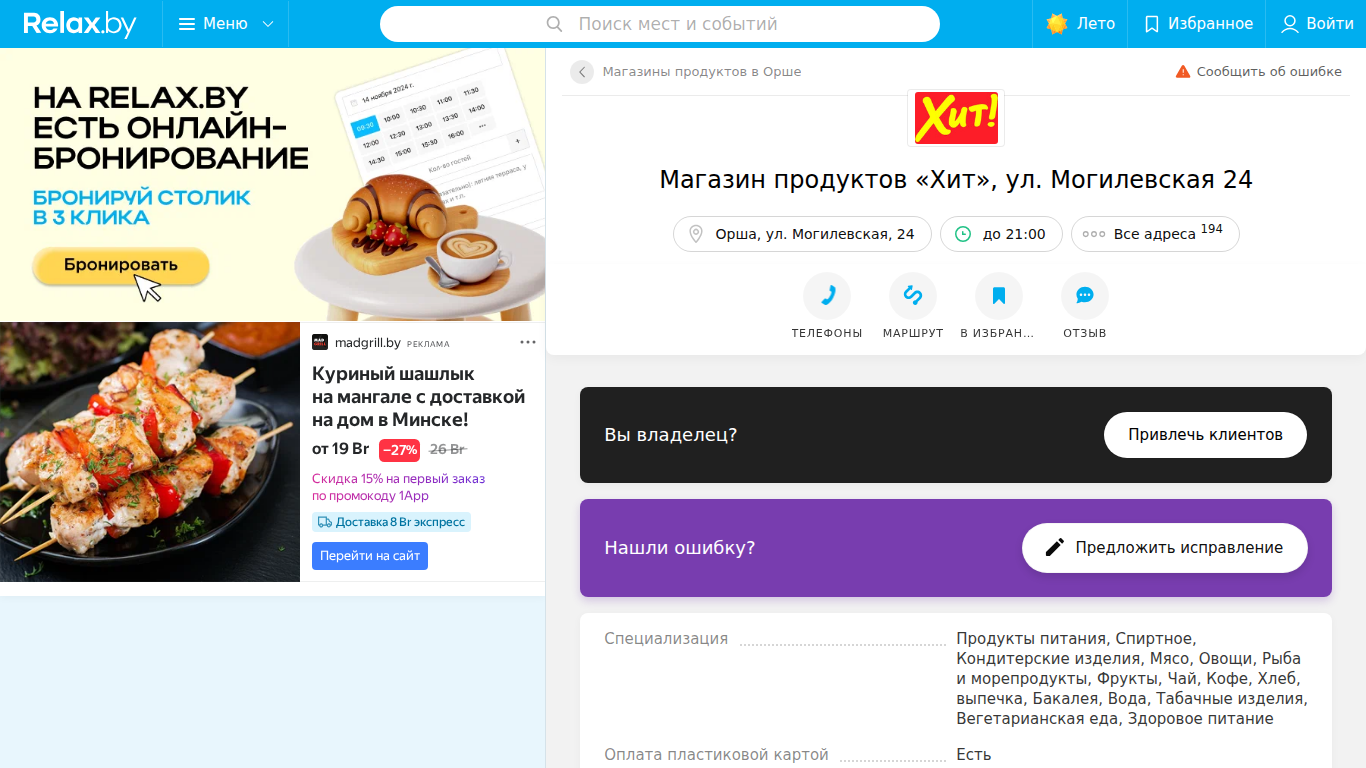The width and height of the screenshot is (1366, 768).
Task: Show working hours до 21:00
Action: pyautogui.click(x=1001, y=234)
